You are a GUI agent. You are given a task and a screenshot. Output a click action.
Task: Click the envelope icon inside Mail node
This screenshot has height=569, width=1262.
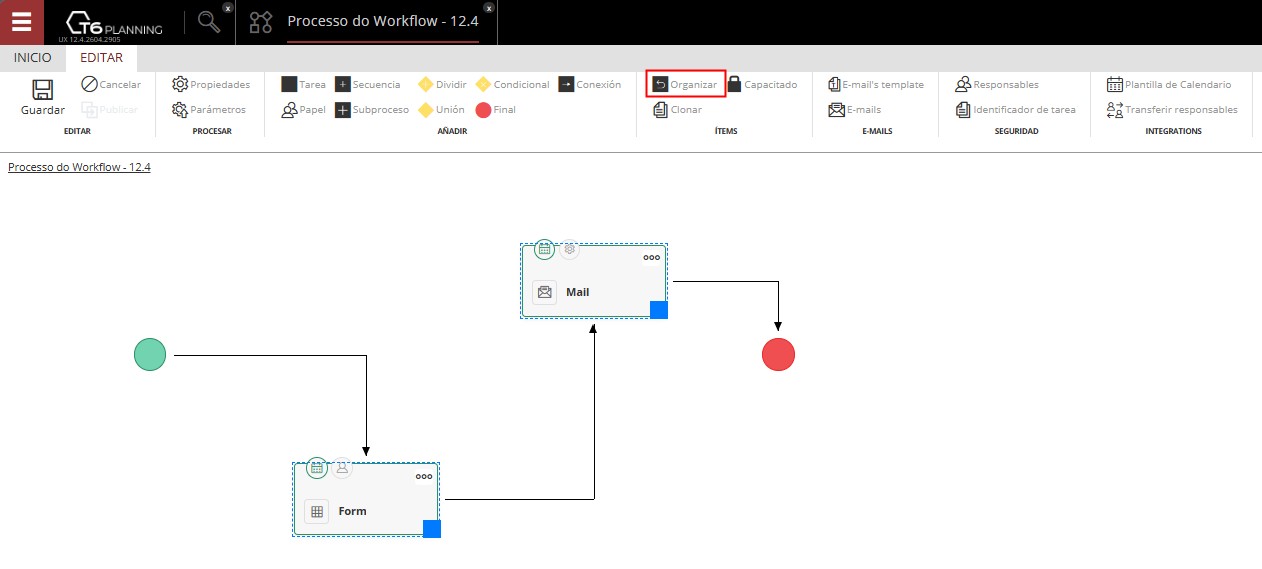coord(544,292)
